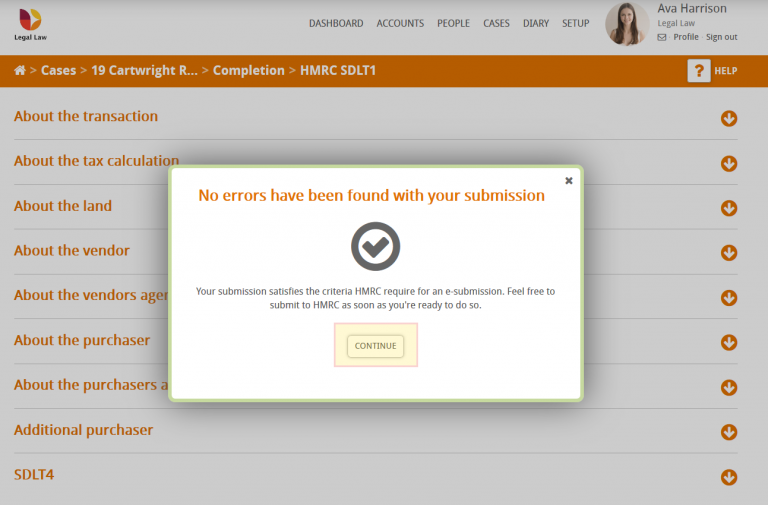Click the About the land heading
This screenshot has width=768, height=505.
tap(63, 206)
